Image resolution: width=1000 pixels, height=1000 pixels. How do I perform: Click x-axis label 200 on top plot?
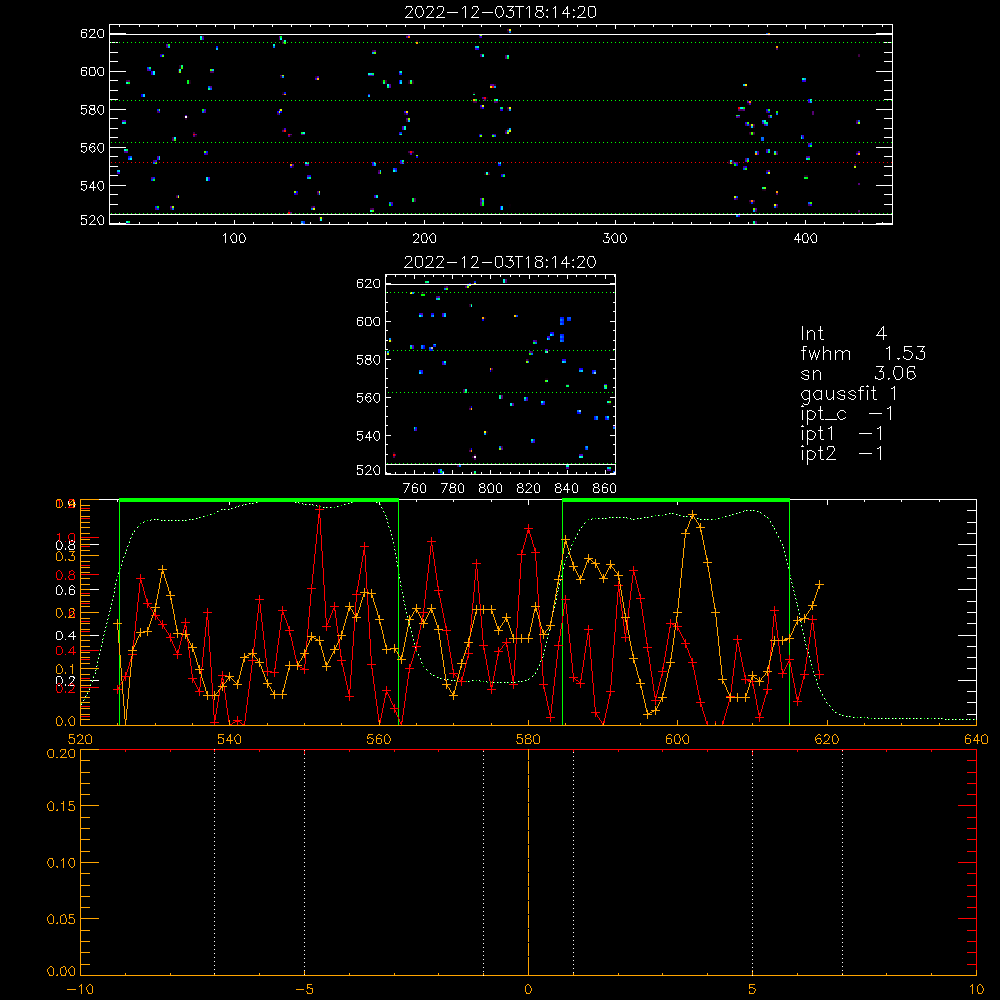424,239
